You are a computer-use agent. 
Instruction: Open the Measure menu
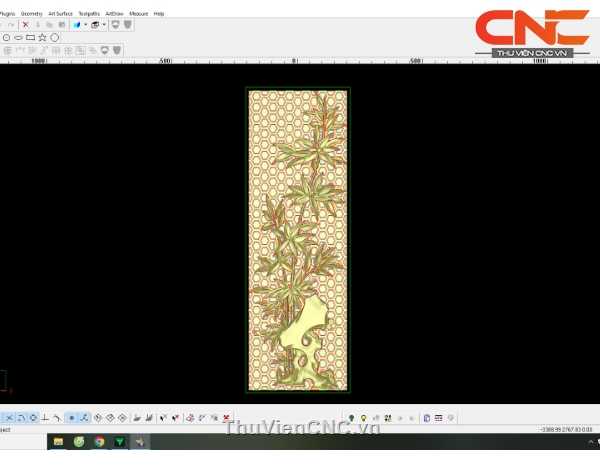click(x=138, y=13)
